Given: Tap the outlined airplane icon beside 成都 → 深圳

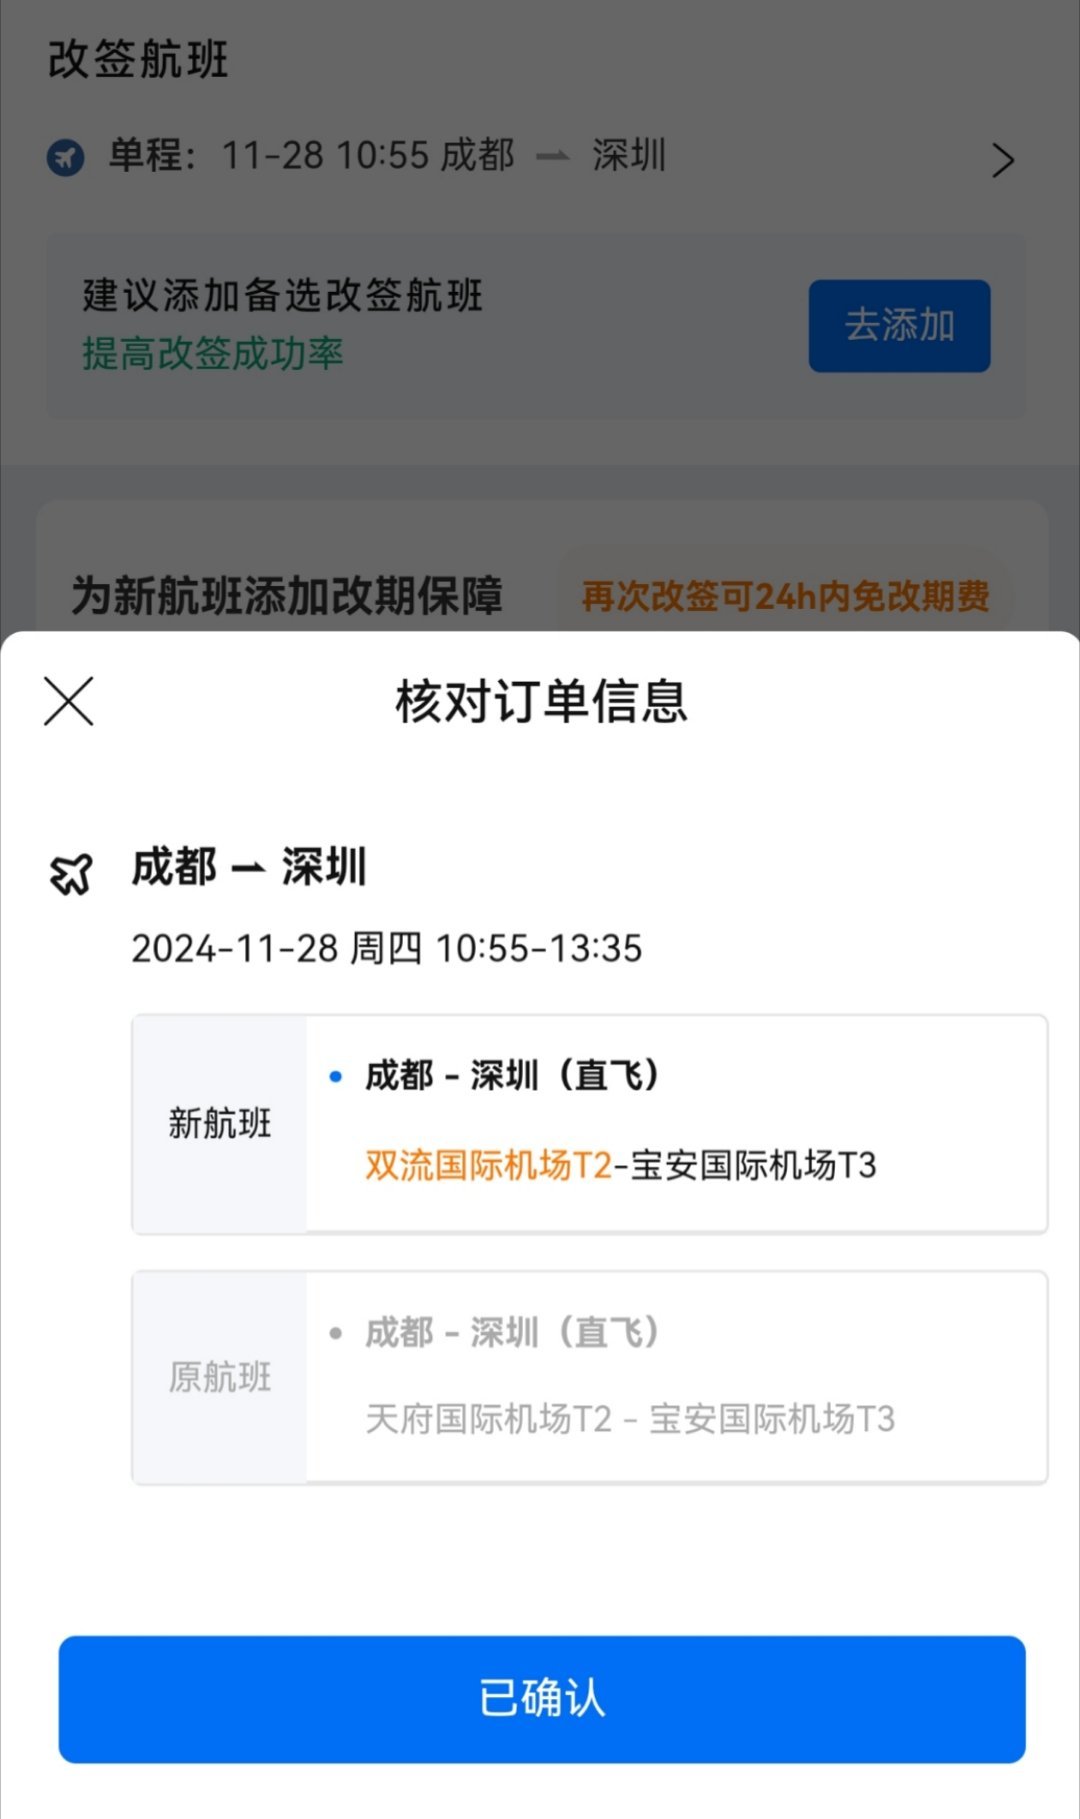Looking at the screenshot, I should click(x=71, y=873).
